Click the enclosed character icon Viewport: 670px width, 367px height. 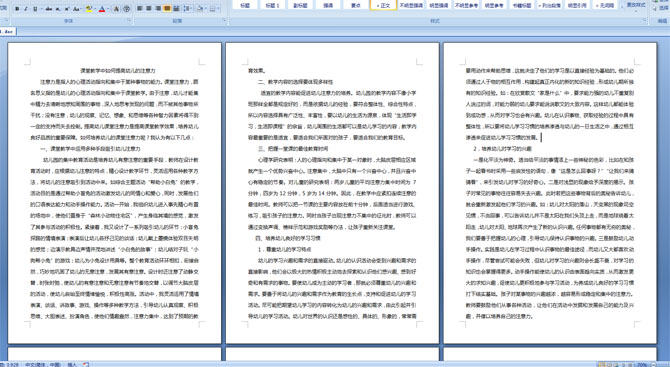[127, 9]
